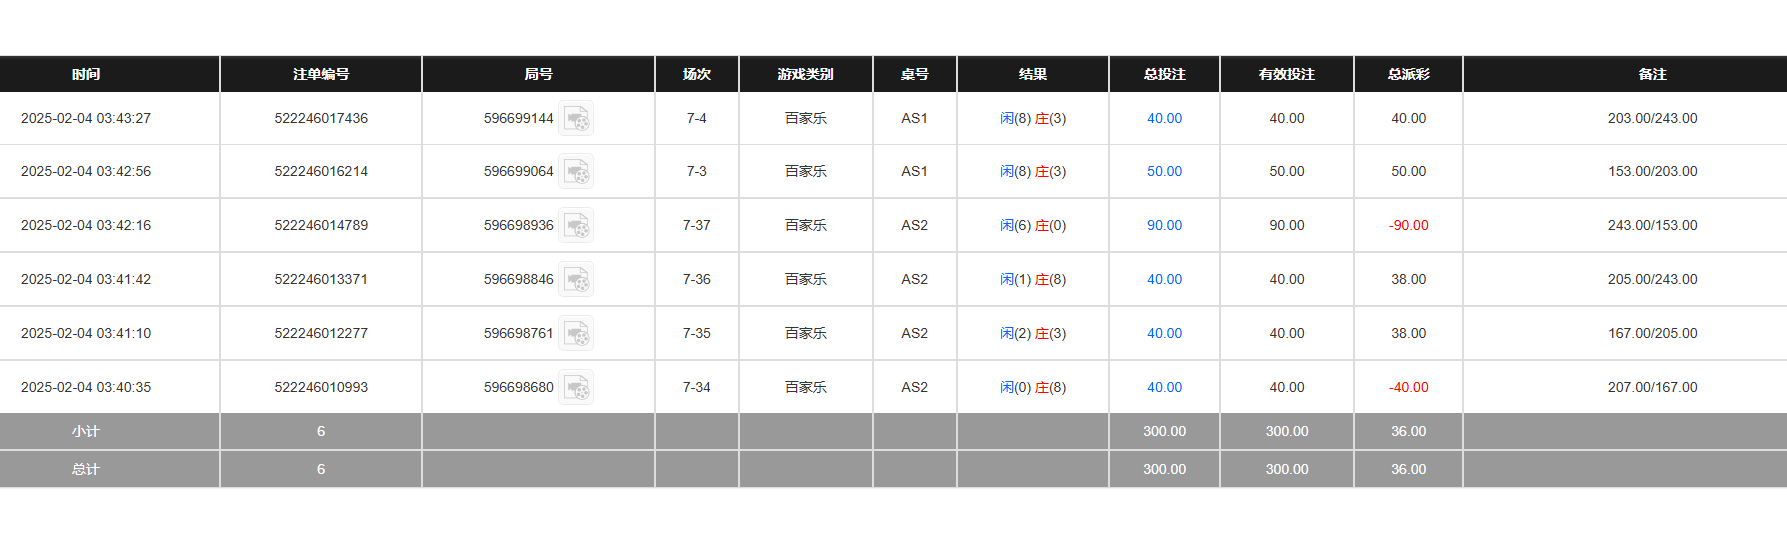Click the blue 90.00 total bet amount

coord(1164,226)
